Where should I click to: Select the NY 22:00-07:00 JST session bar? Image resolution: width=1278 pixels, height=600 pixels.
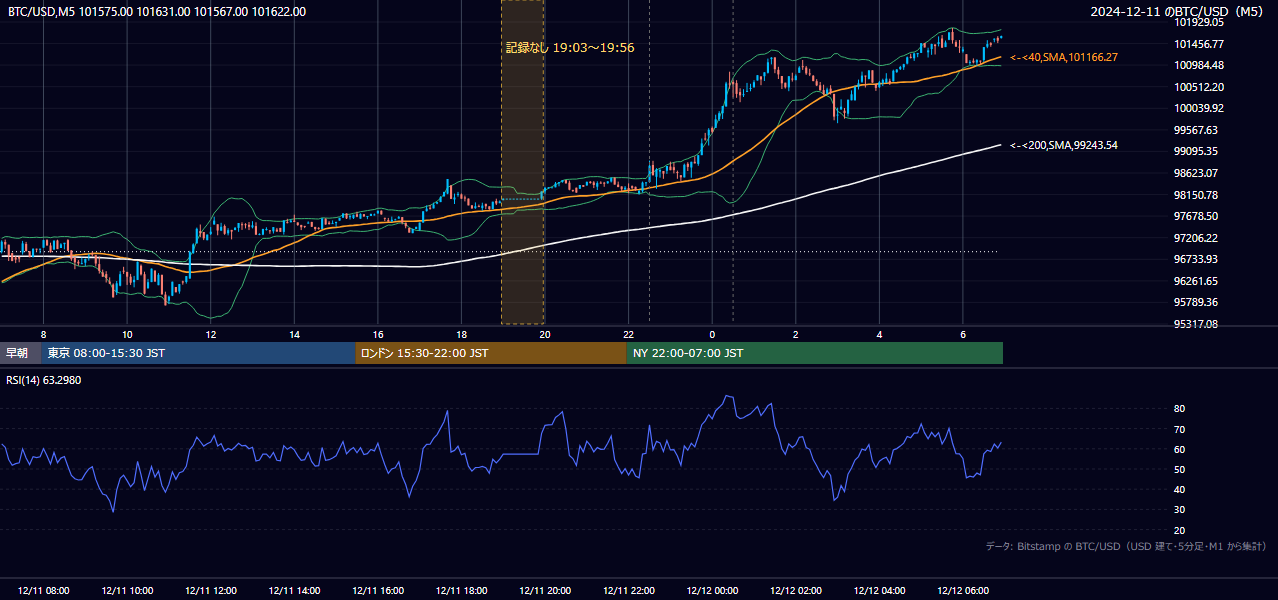coord(815,353)
